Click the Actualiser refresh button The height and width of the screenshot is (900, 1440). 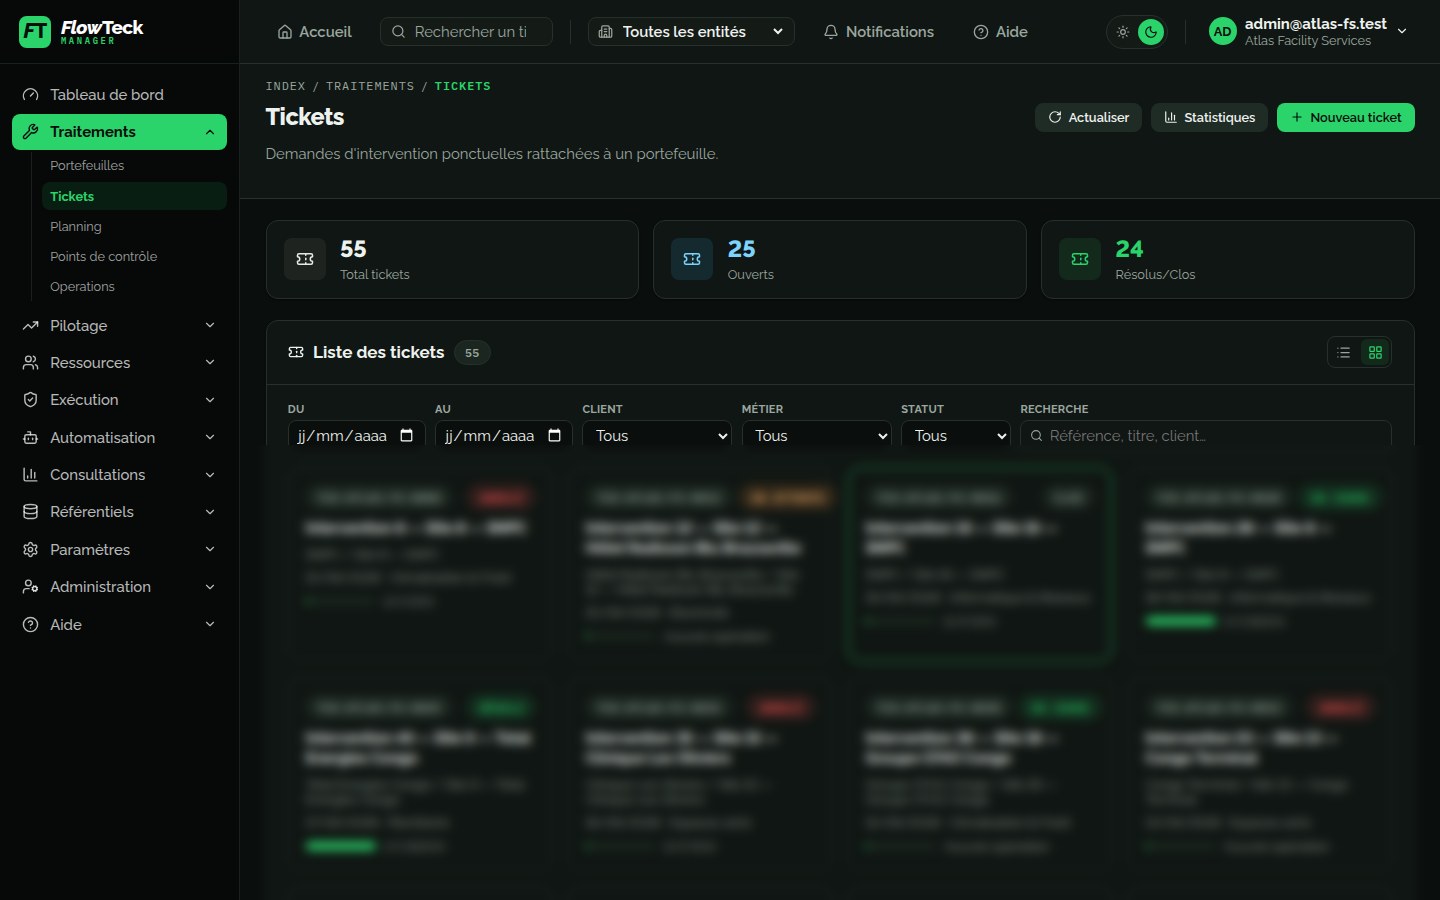click(x=1088, y=118)
